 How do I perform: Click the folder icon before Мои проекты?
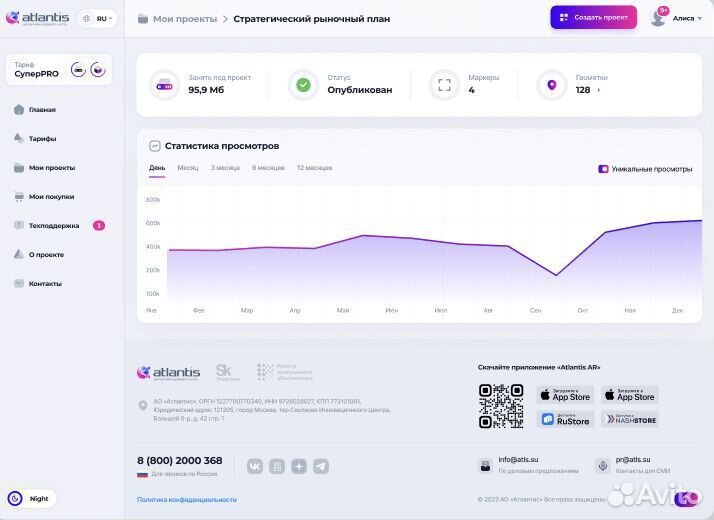click(143, 19)
